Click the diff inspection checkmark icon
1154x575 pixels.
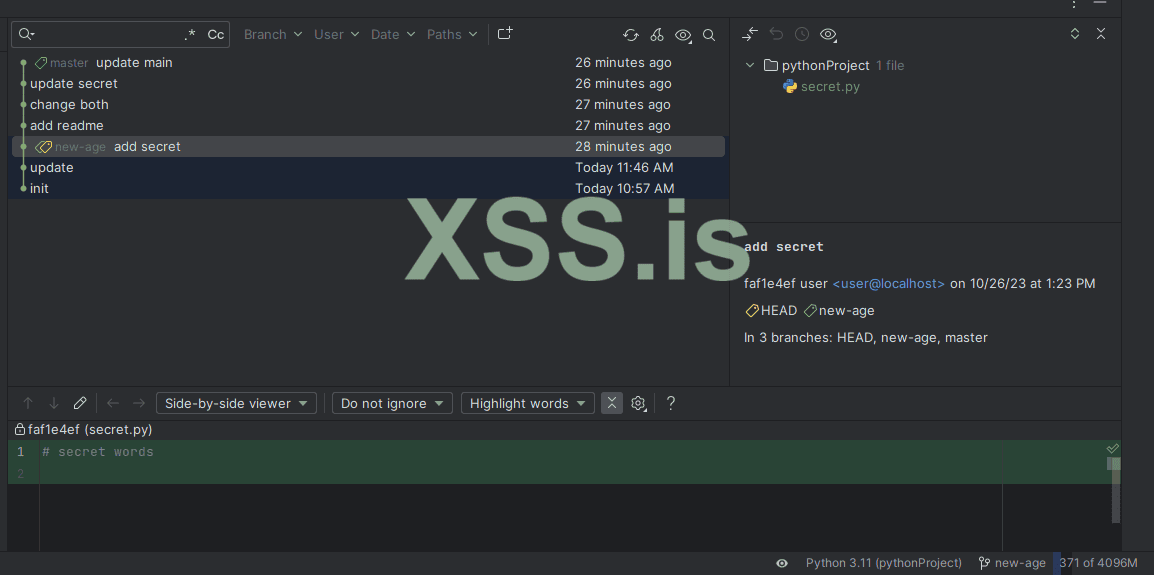pos(1113,448)
